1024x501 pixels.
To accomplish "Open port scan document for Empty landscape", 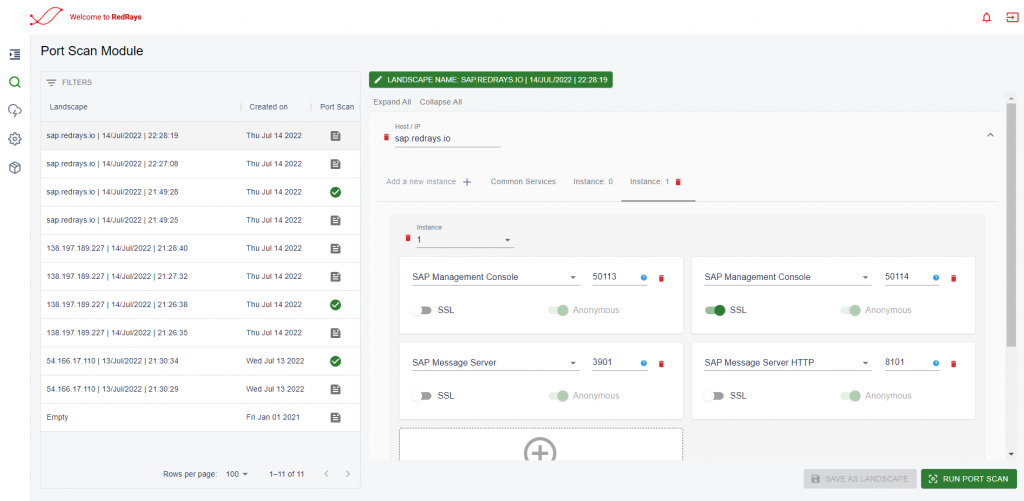I will pyautogui.click(x=336, y=417).
